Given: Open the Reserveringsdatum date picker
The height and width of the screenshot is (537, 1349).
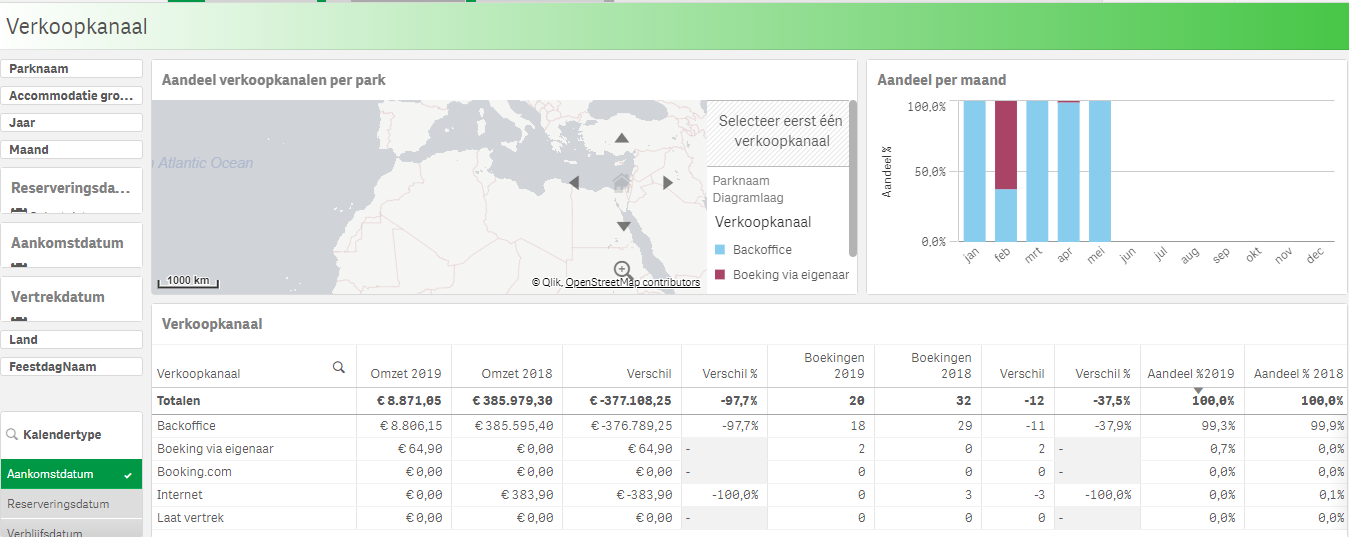Looking at the screenshot, I should (71, 190).
